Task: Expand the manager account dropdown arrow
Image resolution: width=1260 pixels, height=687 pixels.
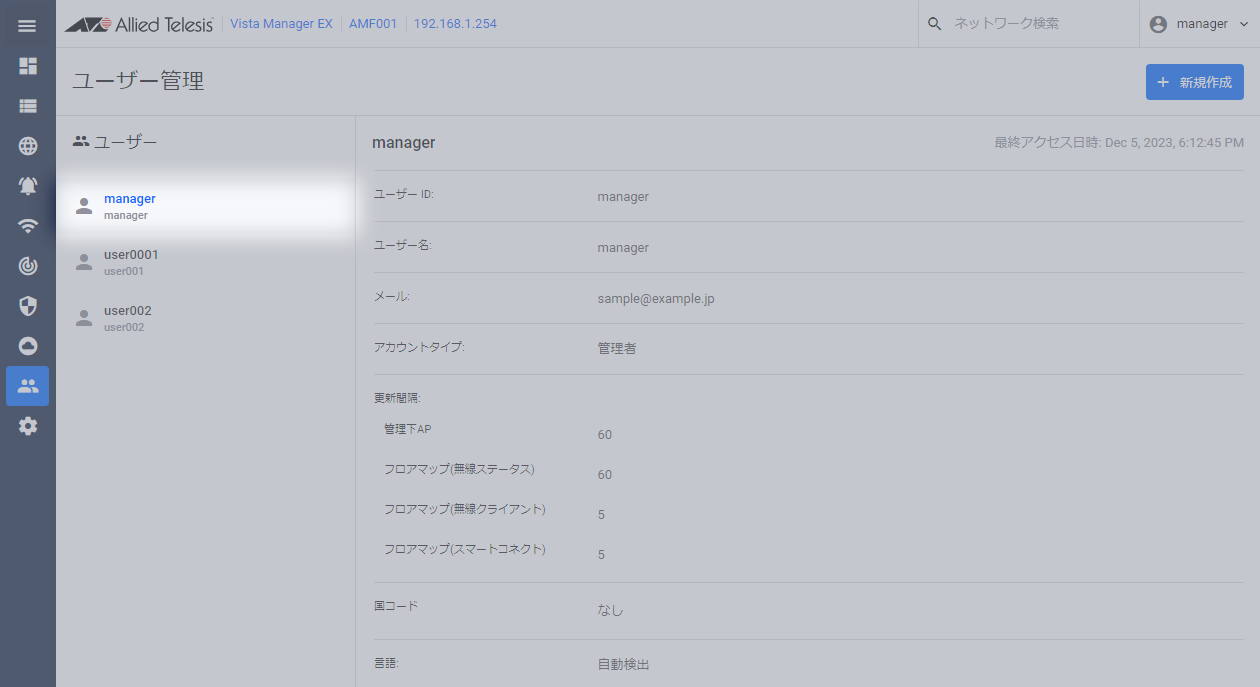Action: (x=1243, y=24)
